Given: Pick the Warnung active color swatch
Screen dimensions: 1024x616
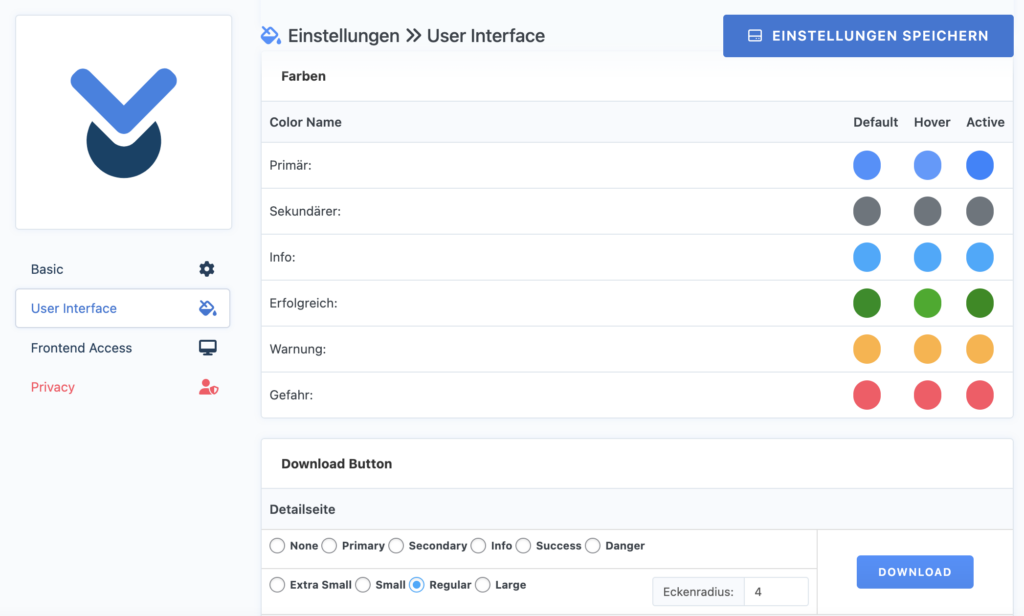Looking at the screenshot, I should [x=980, y=349].
